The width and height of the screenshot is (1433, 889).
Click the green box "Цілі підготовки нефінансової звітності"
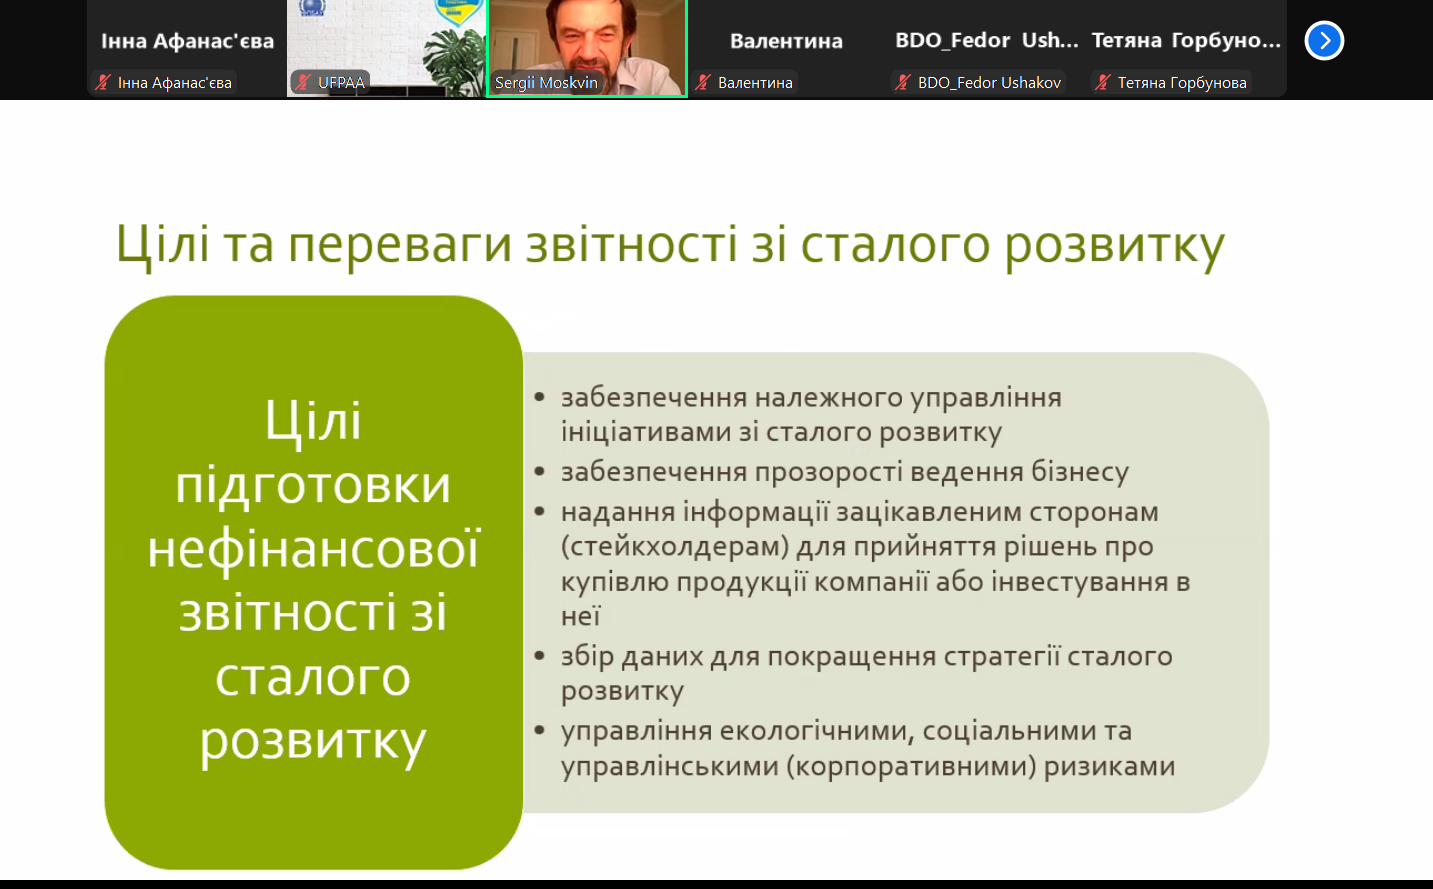coord(313,581)
